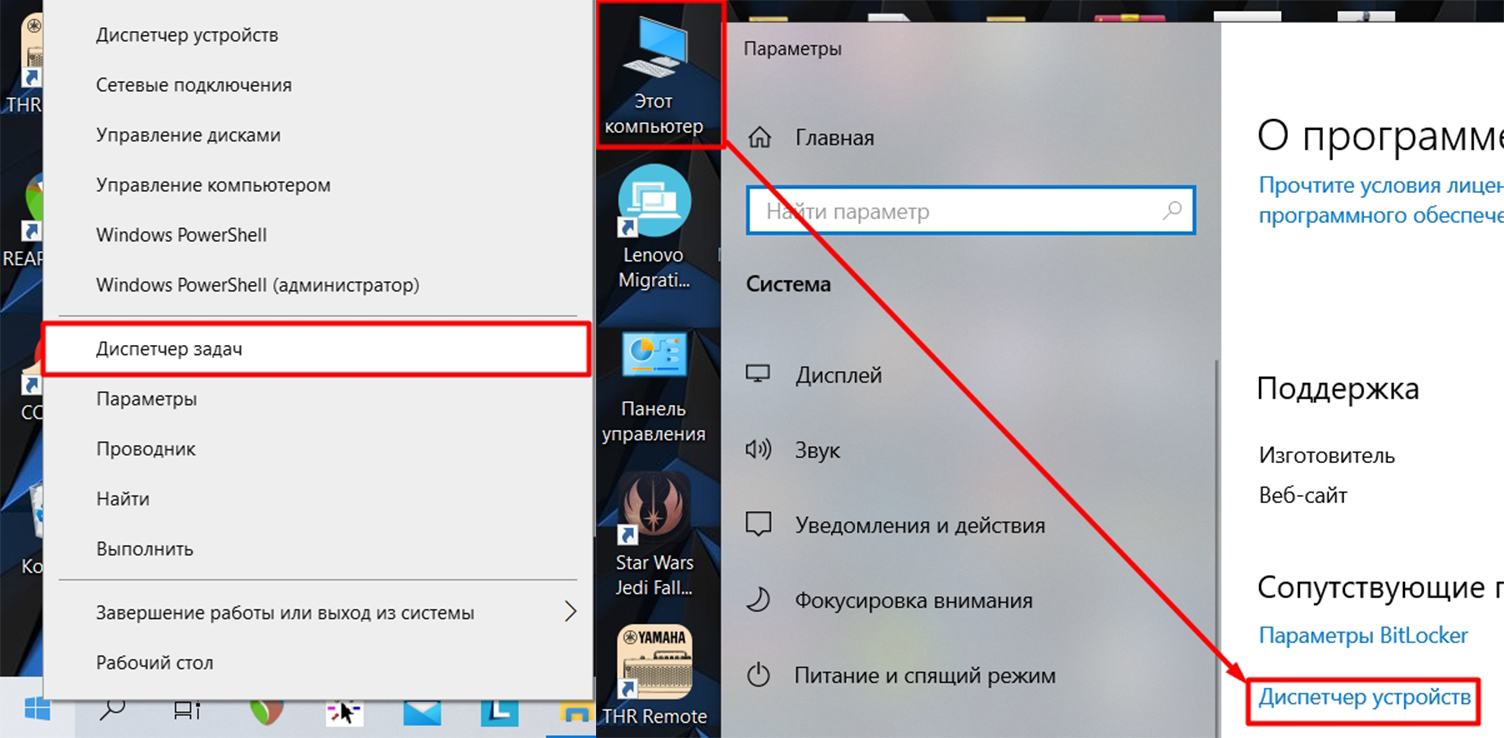Choose Диспетчер устройств in the context menu
The width and height of the screenshot is (1504, 738).
pos(187,35)
